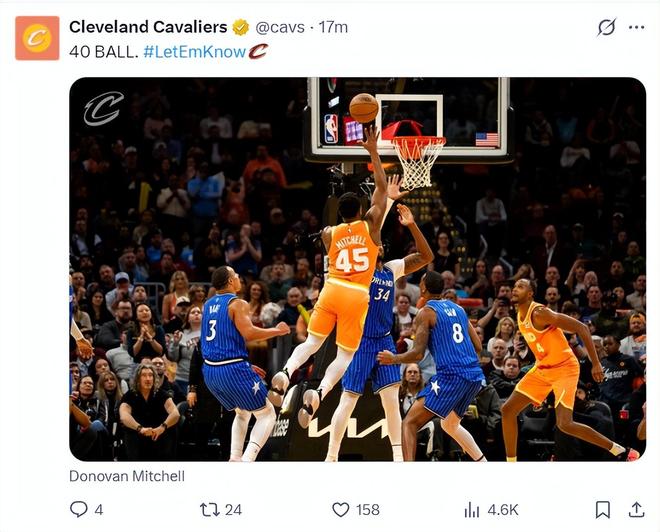Click the share upload-arrow icon
660x532 pixels.
[636, 509]
